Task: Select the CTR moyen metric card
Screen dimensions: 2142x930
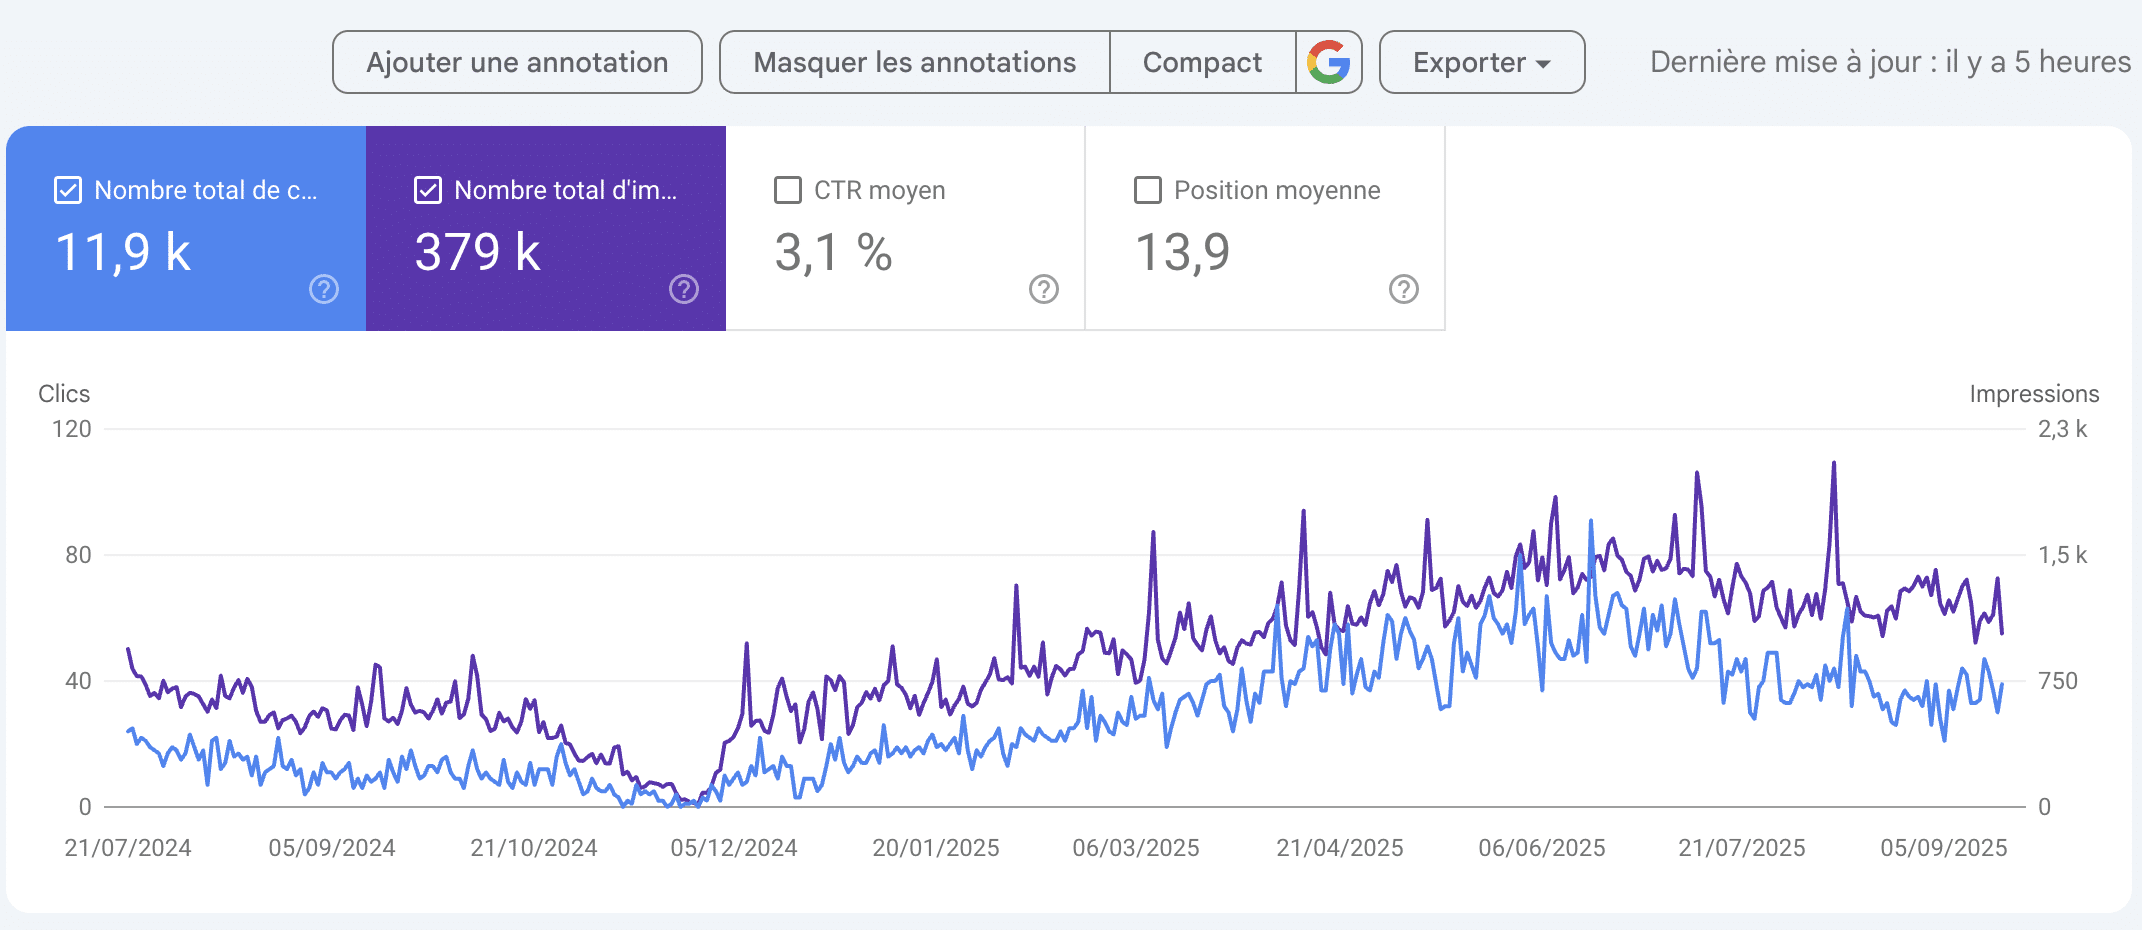Action: [903, 228]
